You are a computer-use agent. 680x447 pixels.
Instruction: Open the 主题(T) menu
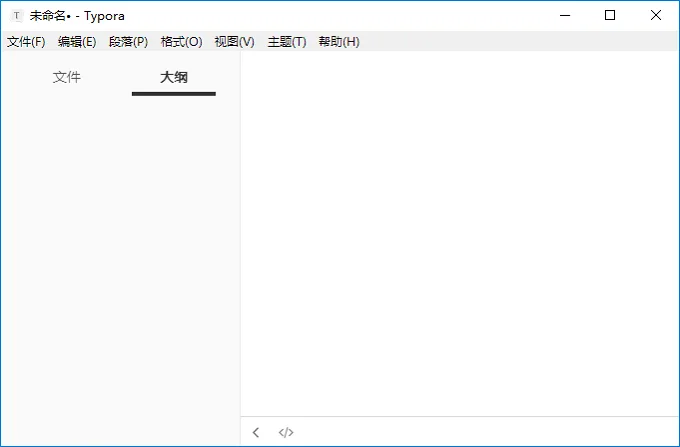(287, 42)
